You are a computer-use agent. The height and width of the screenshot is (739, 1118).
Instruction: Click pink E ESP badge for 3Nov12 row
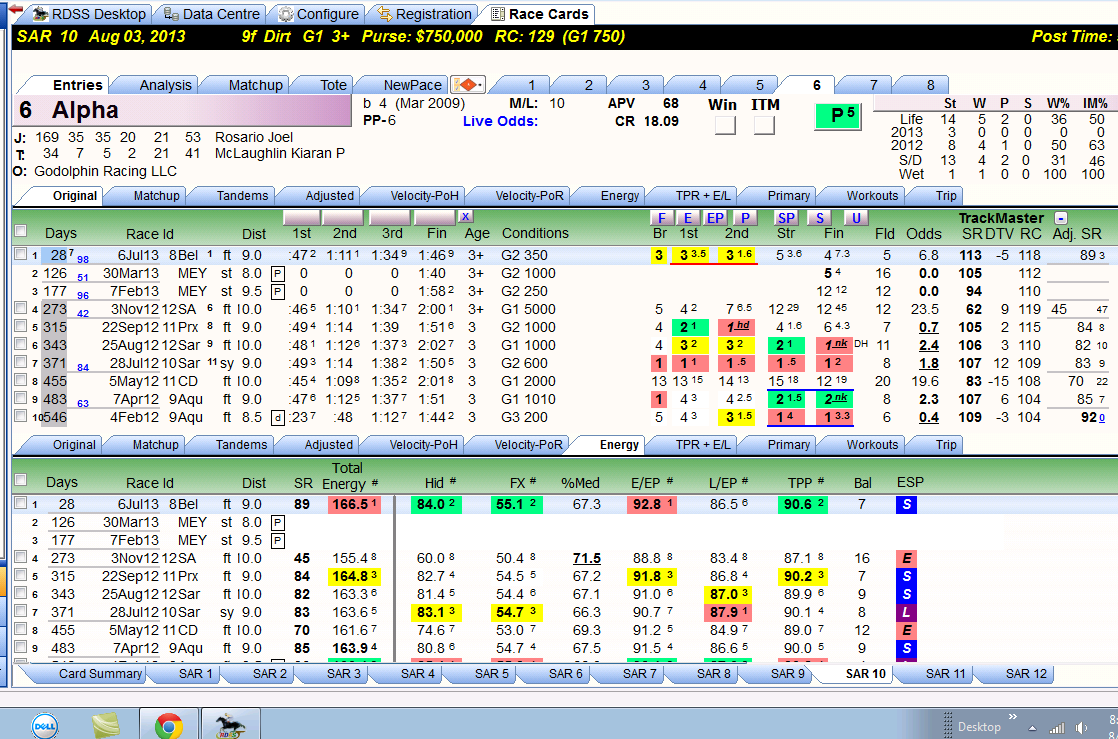click(906, 558)
